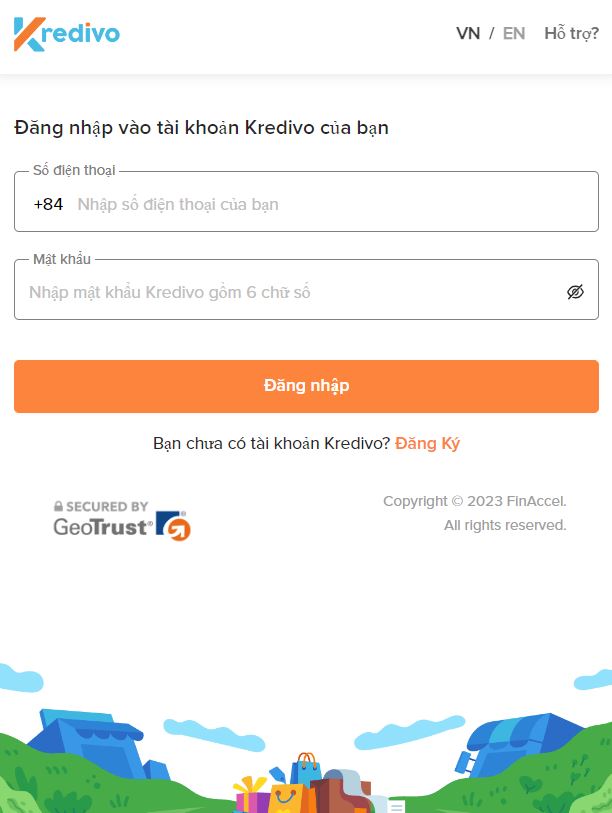
Task: Open the Hỗ trợ? help link
Action: pos(572,34)
